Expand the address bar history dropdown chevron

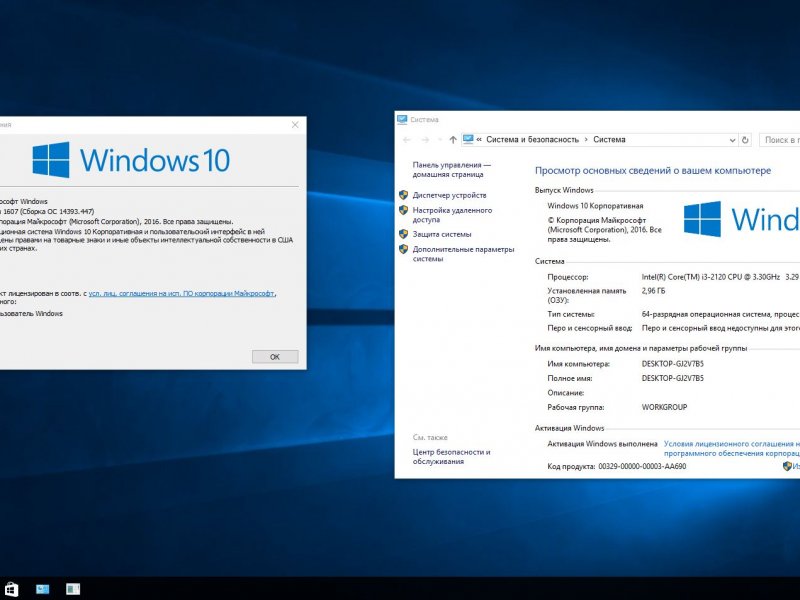pos(733,140)
